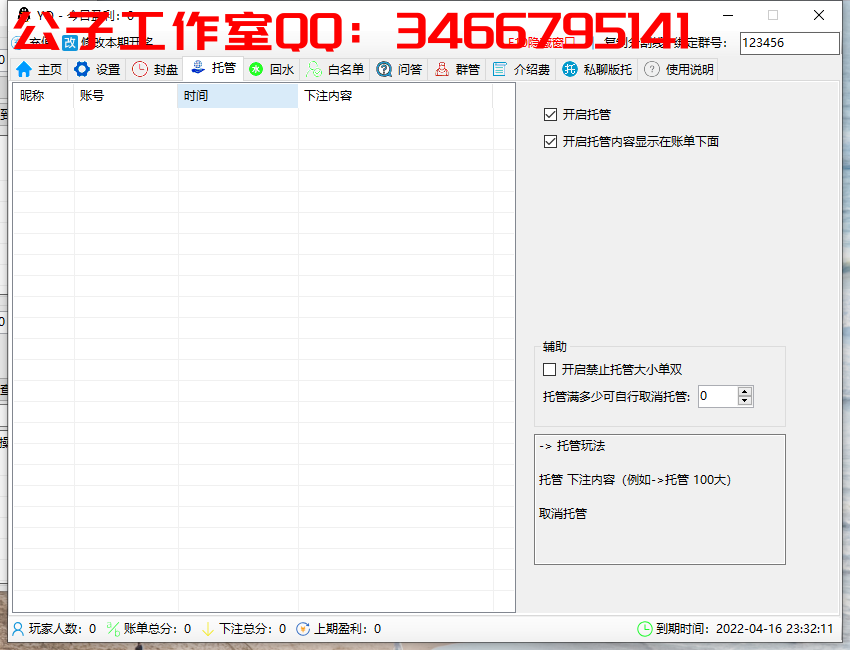Screen dimensions: 850x650
Task: Click the 绑定群号 input field
Action: coord(789,43)
